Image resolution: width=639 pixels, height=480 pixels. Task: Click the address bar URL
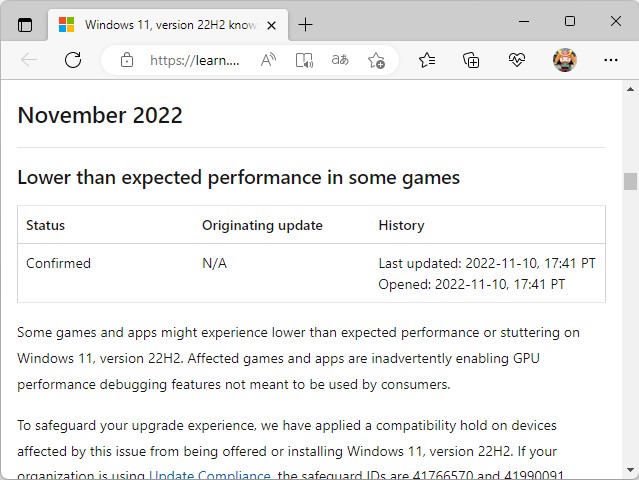click(195, 60)
